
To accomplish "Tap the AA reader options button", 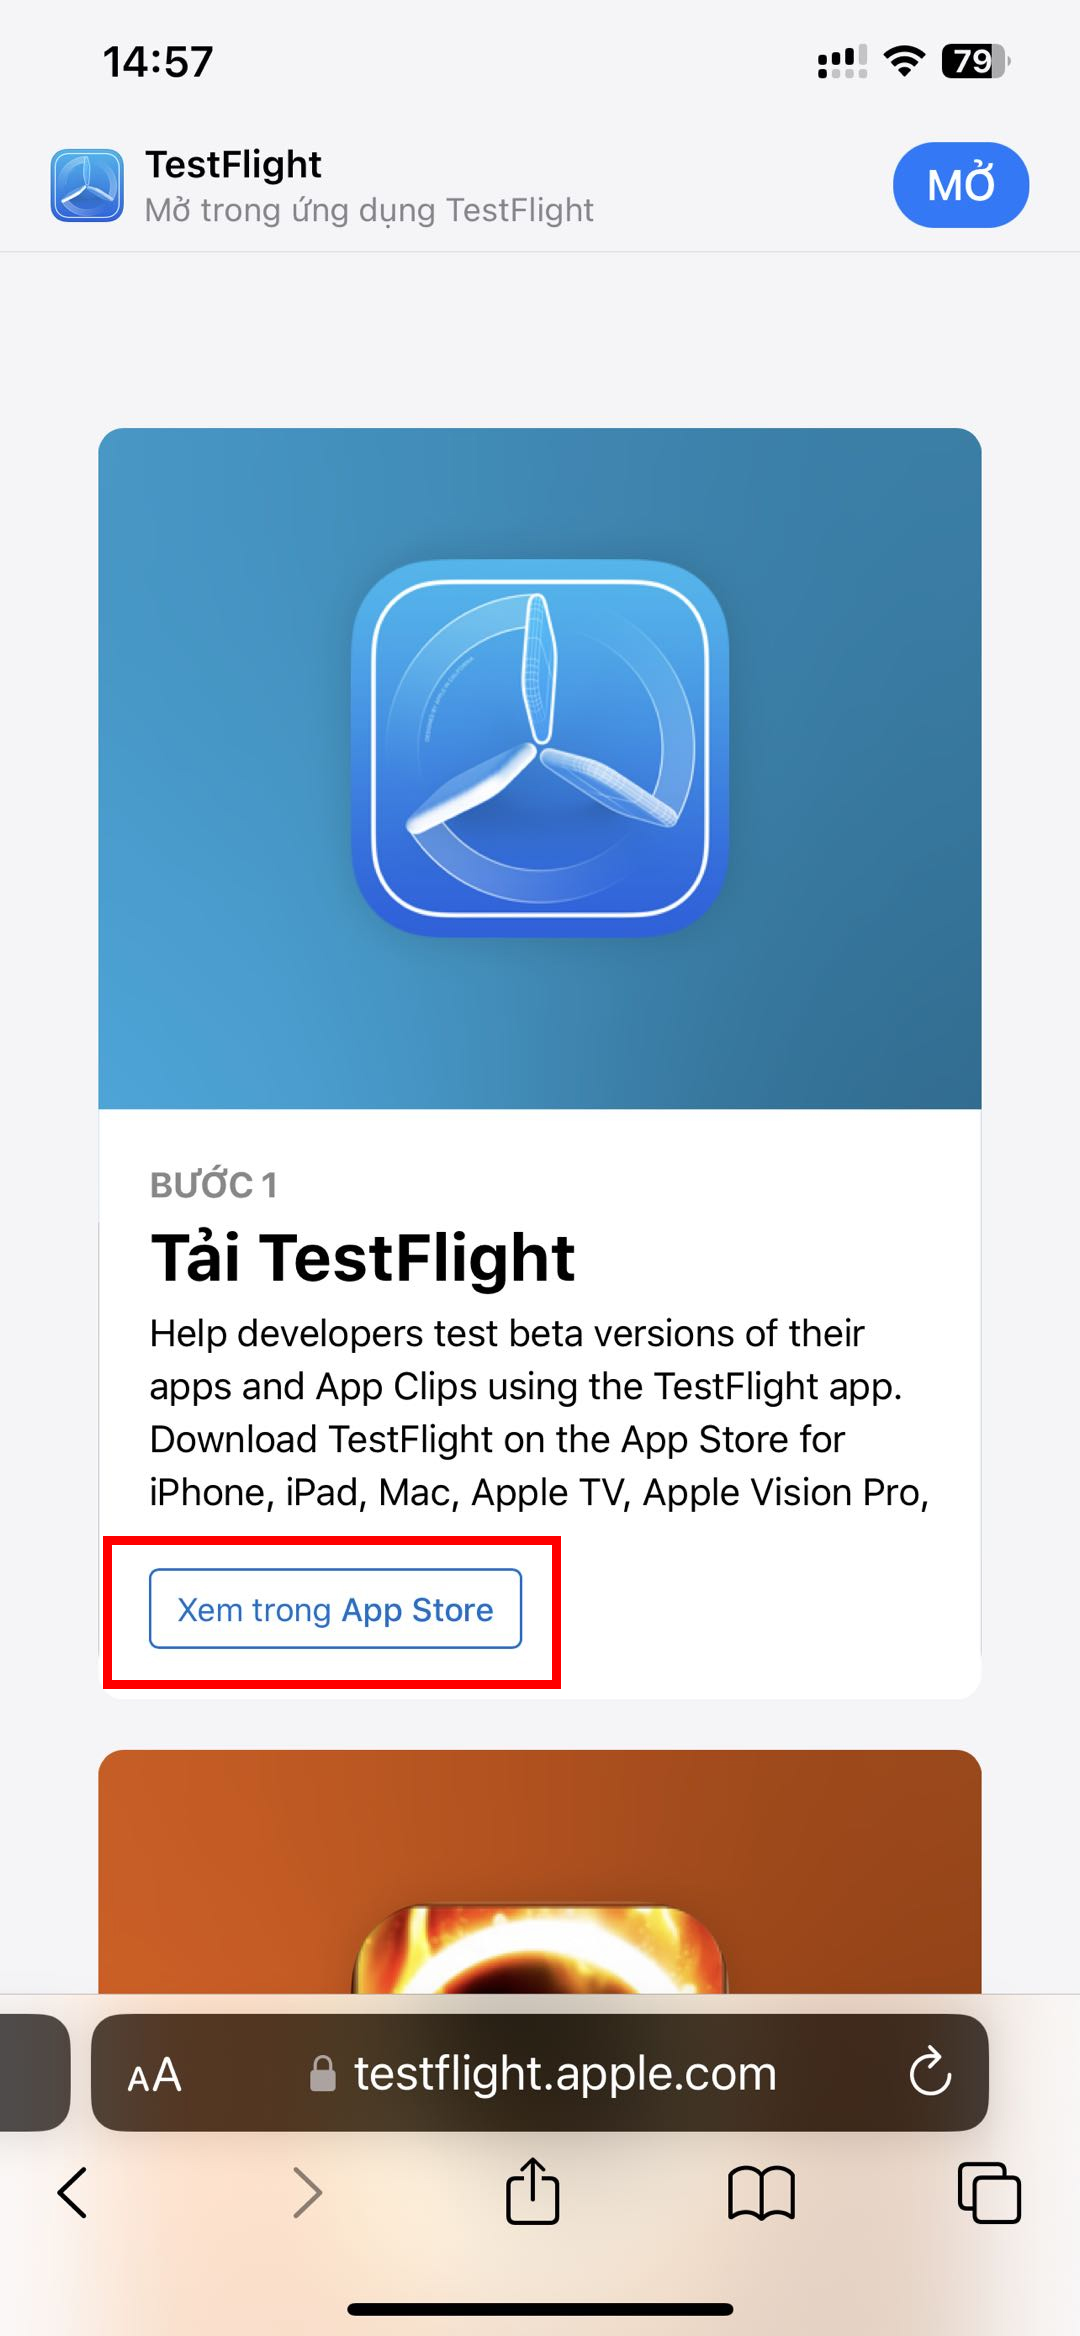I will (155, 2075).
